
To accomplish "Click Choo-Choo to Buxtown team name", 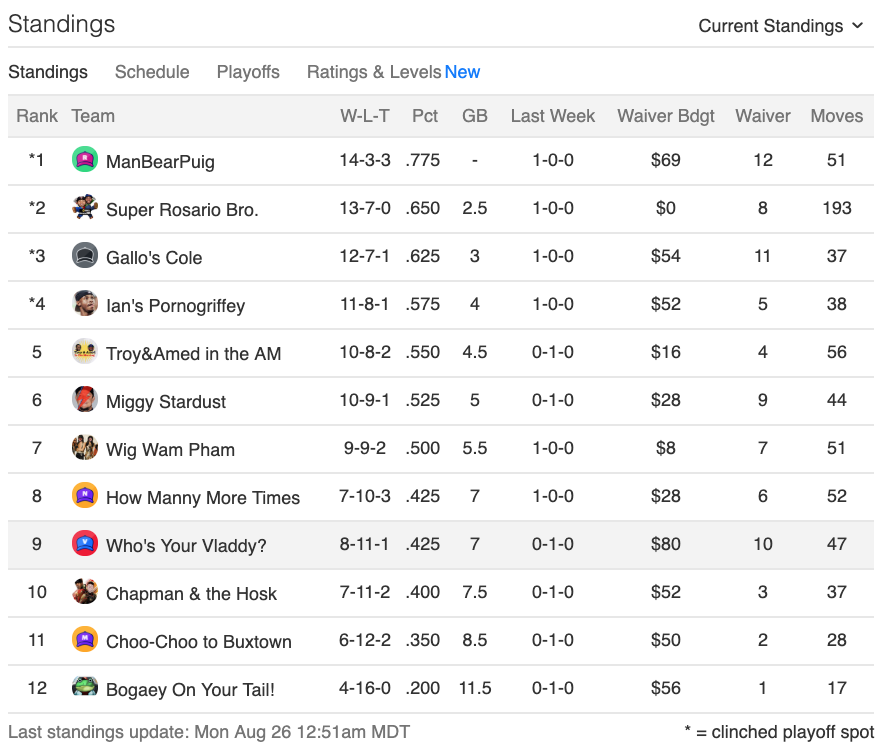I will tap(198, 642).
